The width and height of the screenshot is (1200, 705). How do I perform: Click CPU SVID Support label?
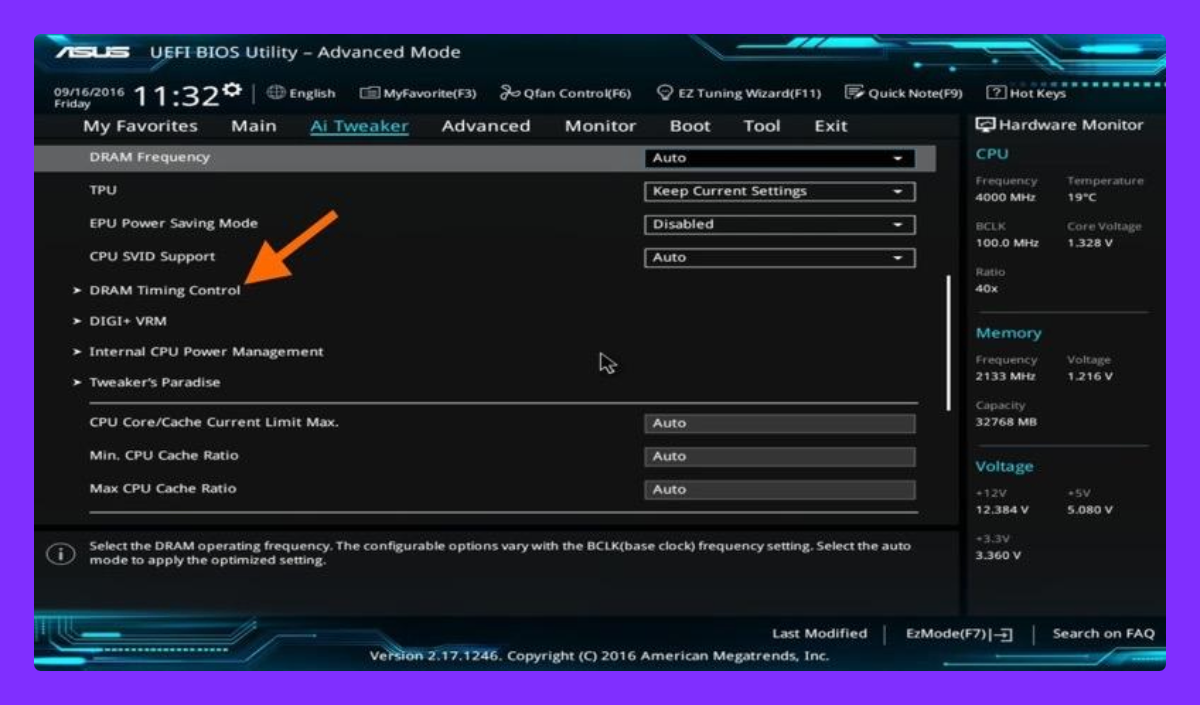[152, 256]
